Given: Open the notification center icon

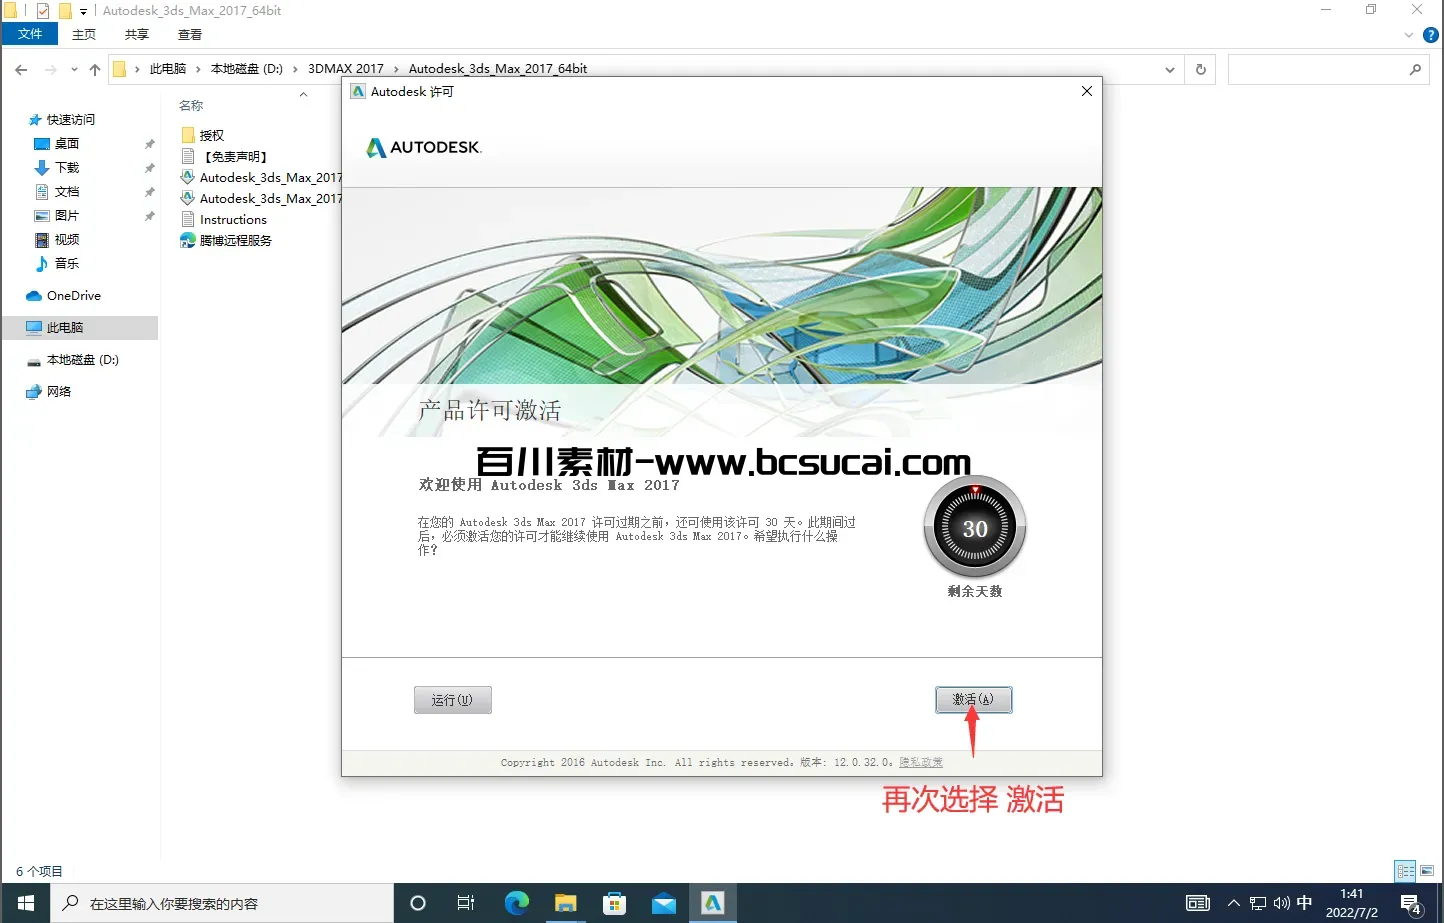Looking at the screenshot, I should pyautogui.click(x=1411, y=904).
